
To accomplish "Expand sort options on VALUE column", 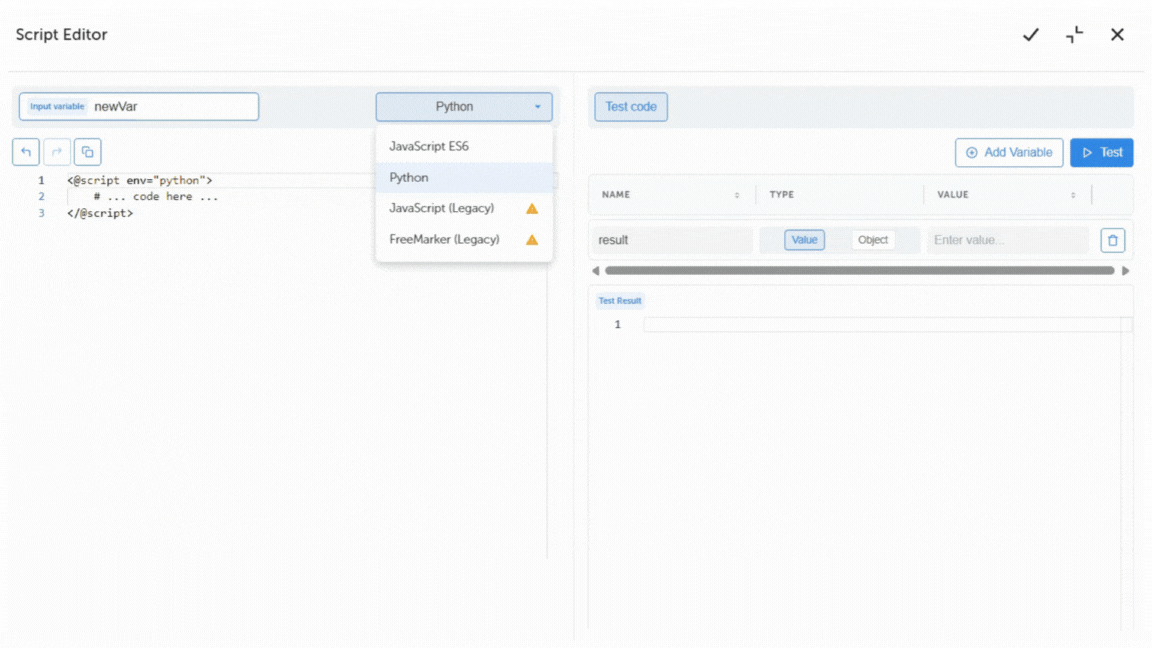I will (1072, 194).
